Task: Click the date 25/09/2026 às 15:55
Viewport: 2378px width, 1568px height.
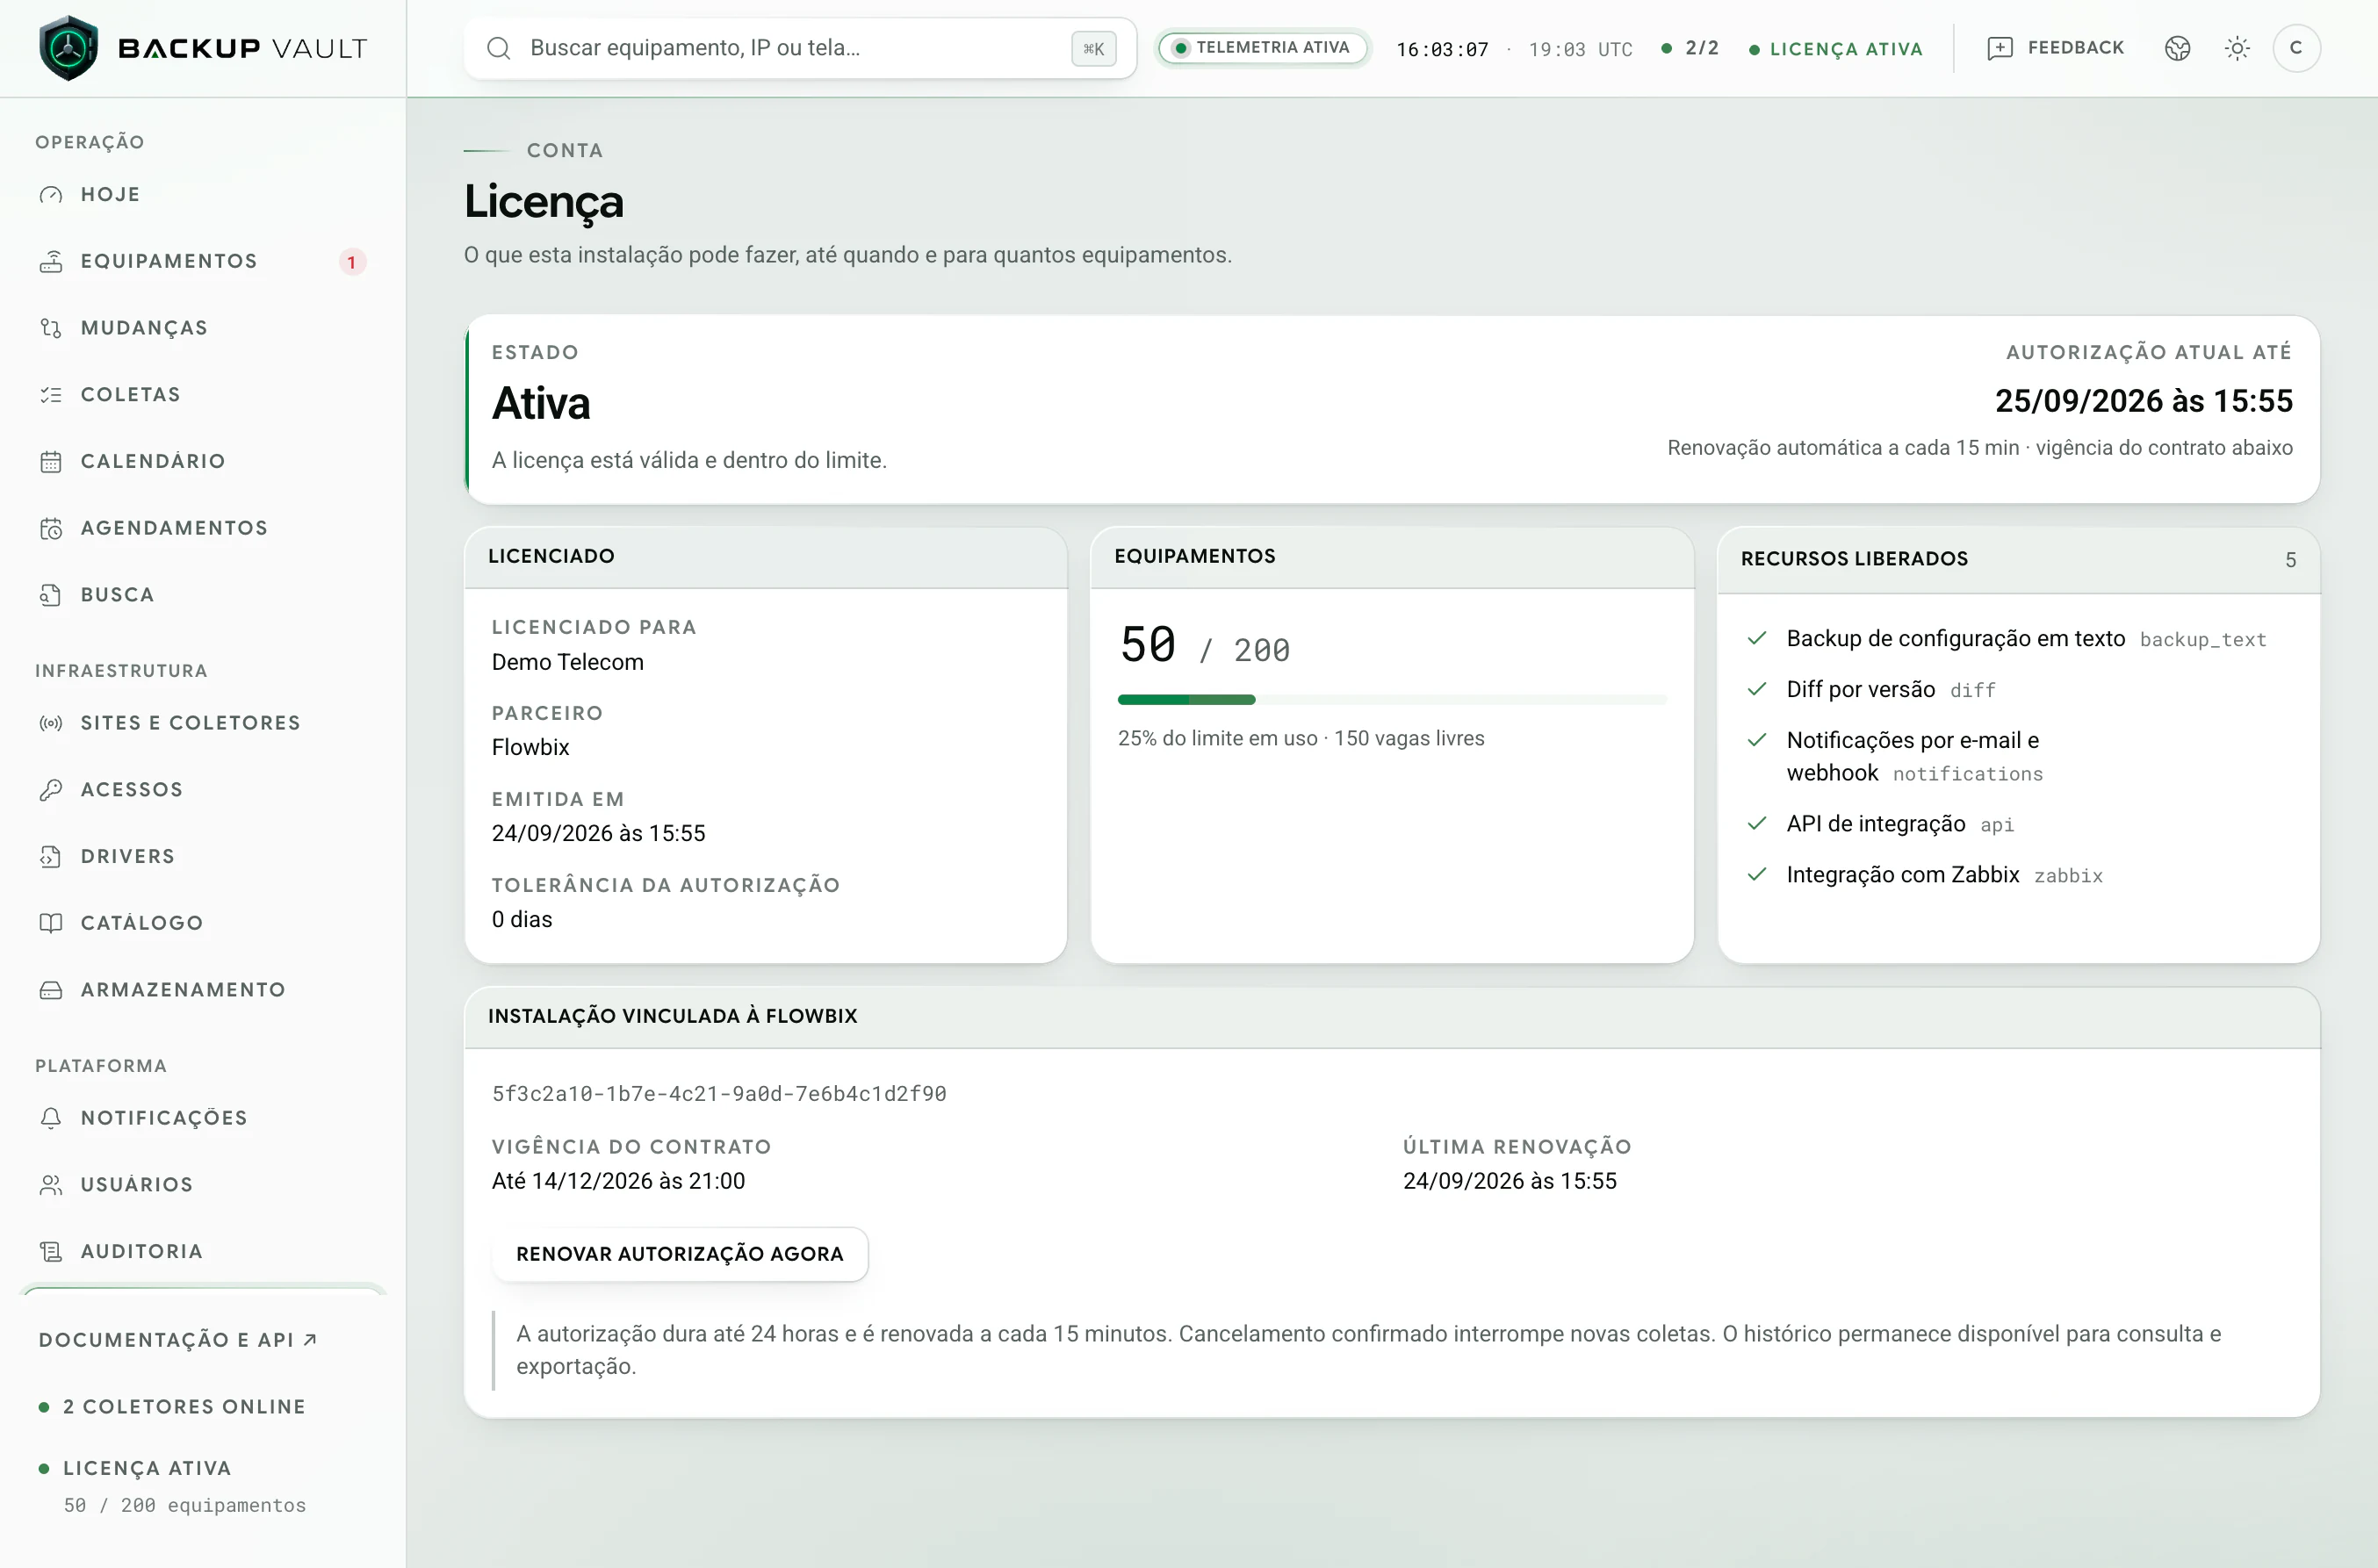Action: point(2143,401)
